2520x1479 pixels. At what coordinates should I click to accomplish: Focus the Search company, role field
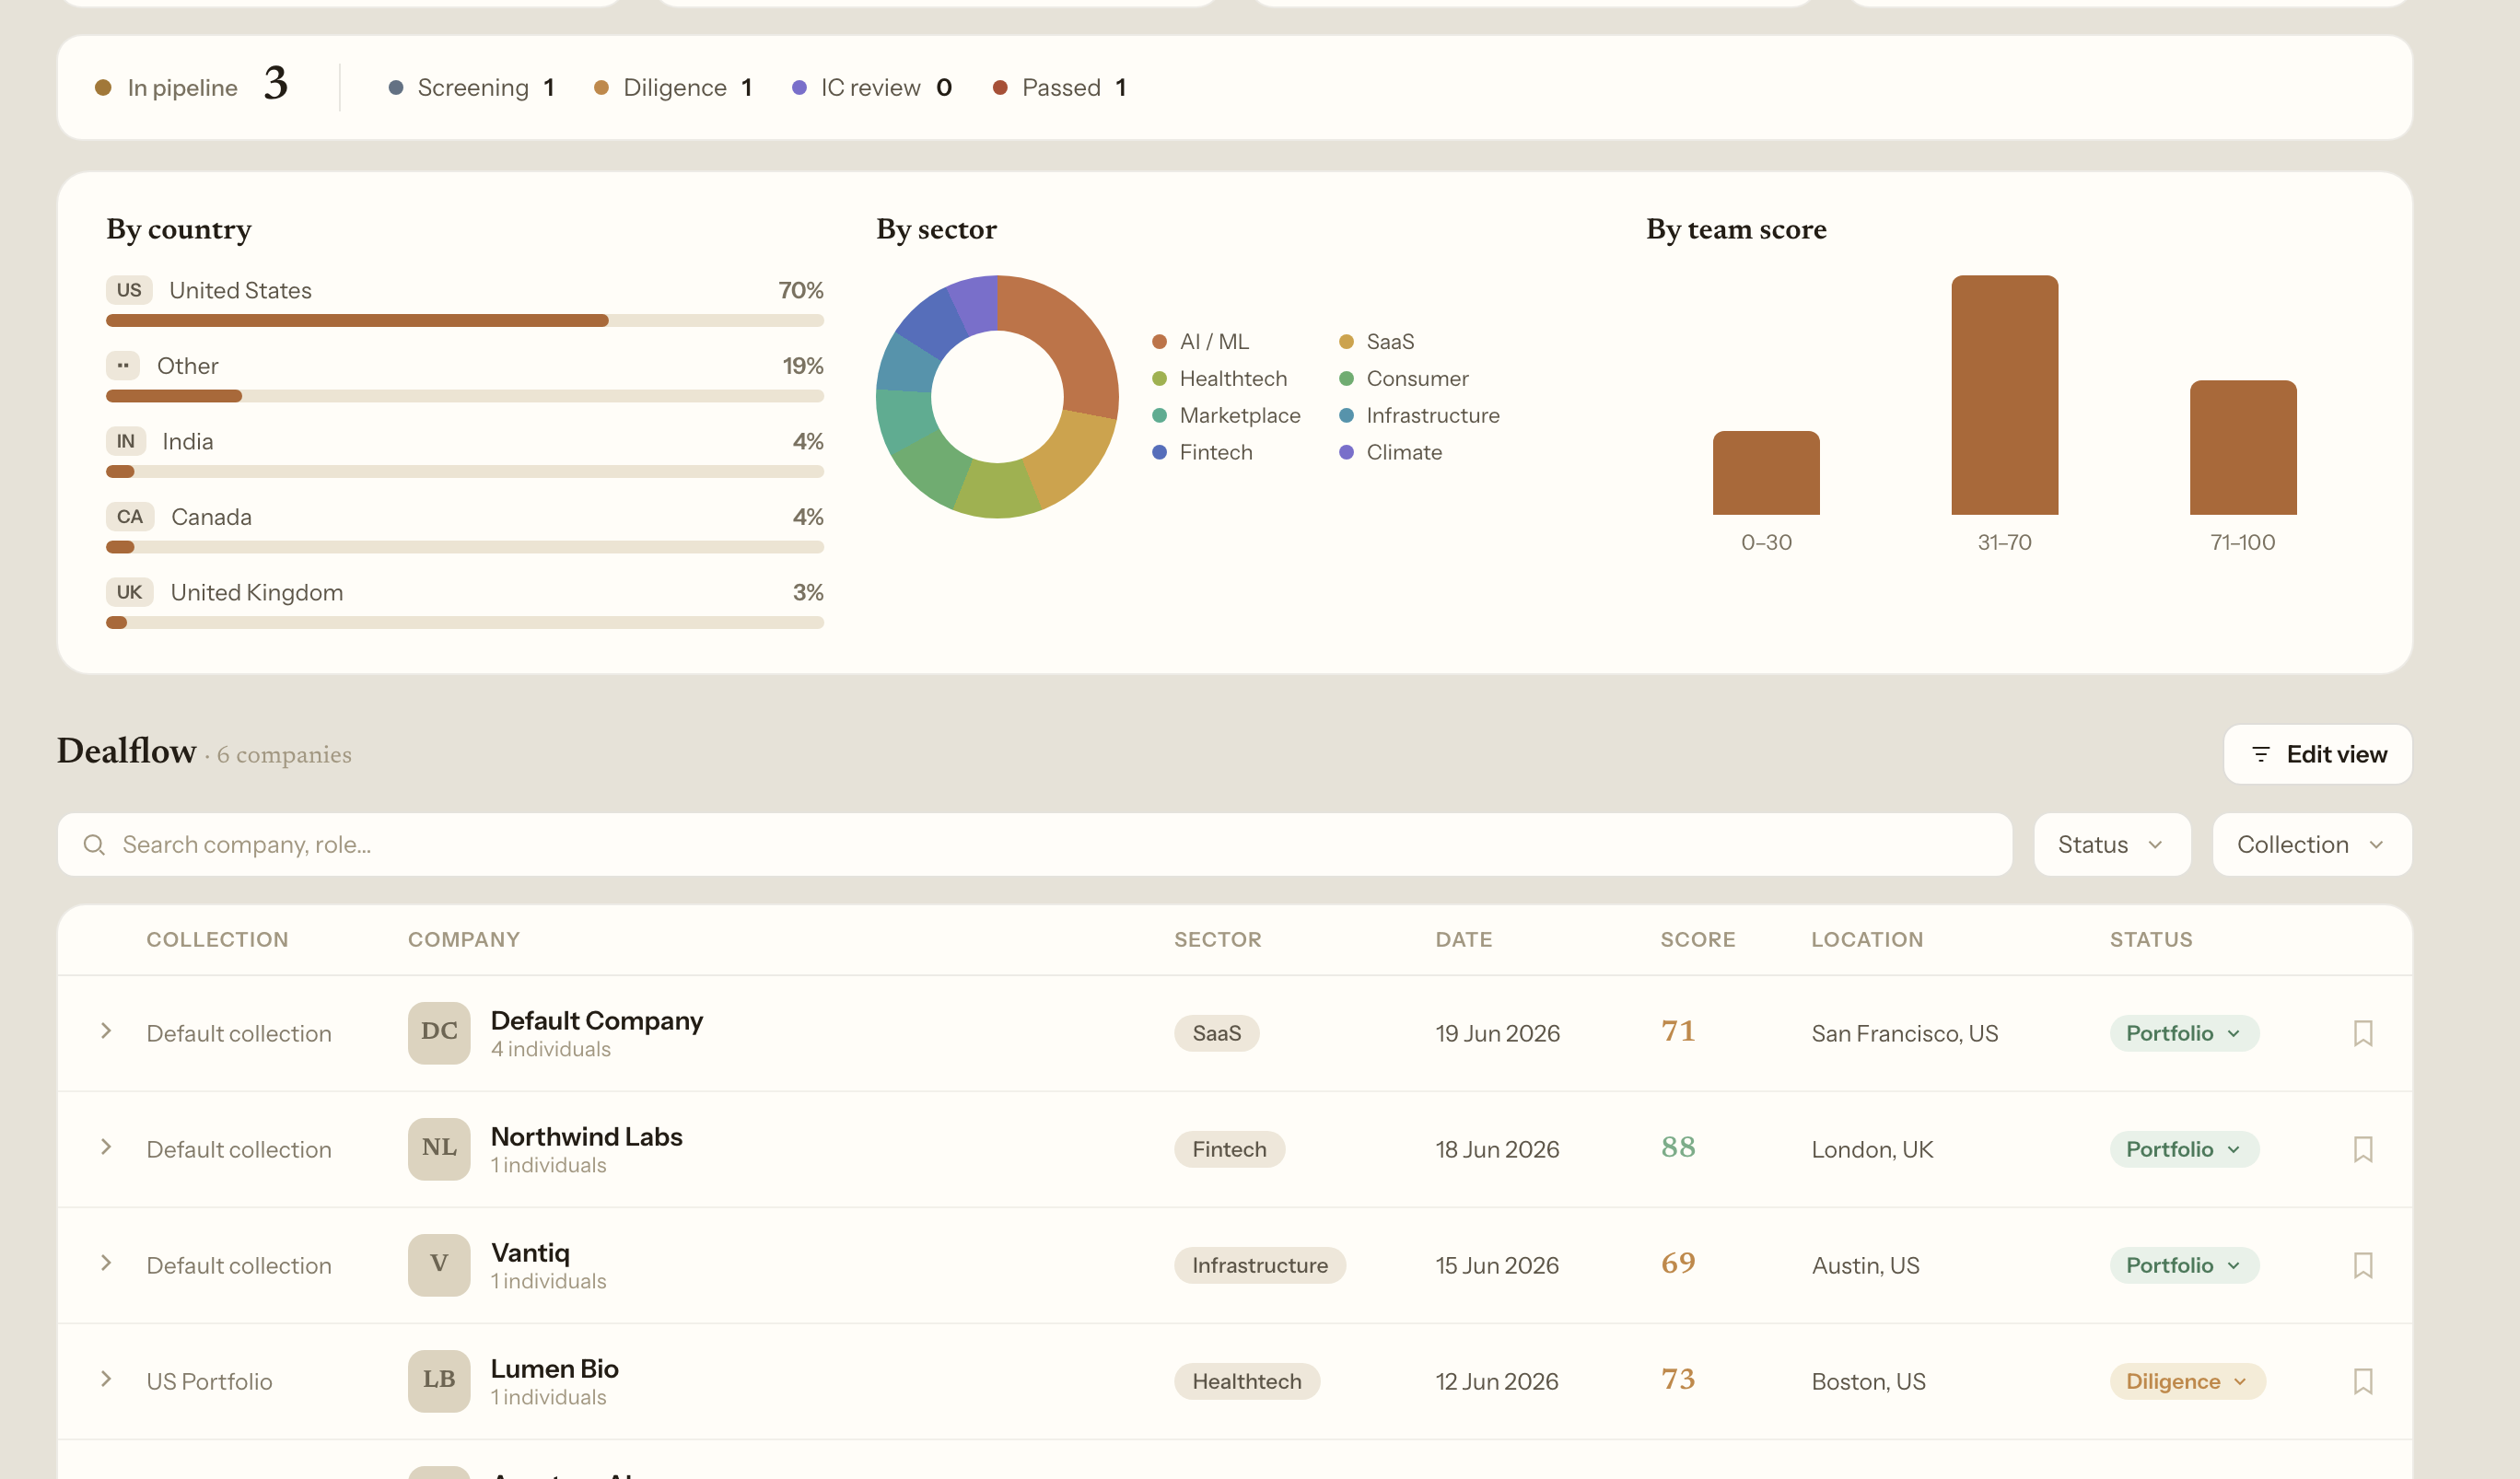pyautogui.click(x=1034, y=845)
